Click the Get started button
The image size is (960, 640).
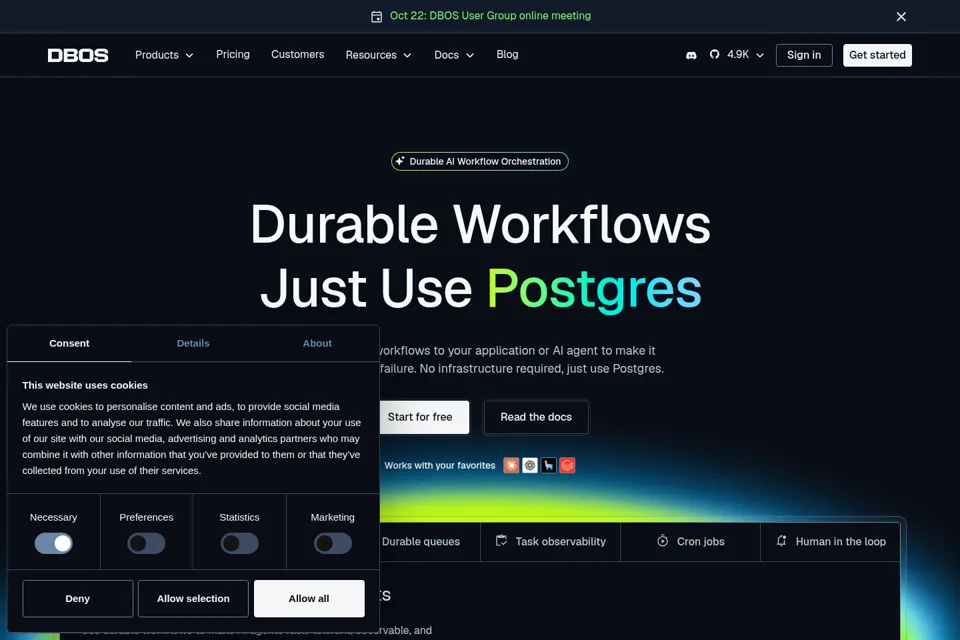point(877,55)
